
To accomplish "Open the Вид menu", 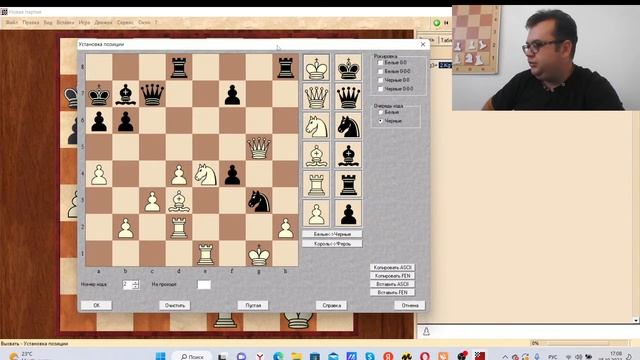I will (x=48, y=22).
